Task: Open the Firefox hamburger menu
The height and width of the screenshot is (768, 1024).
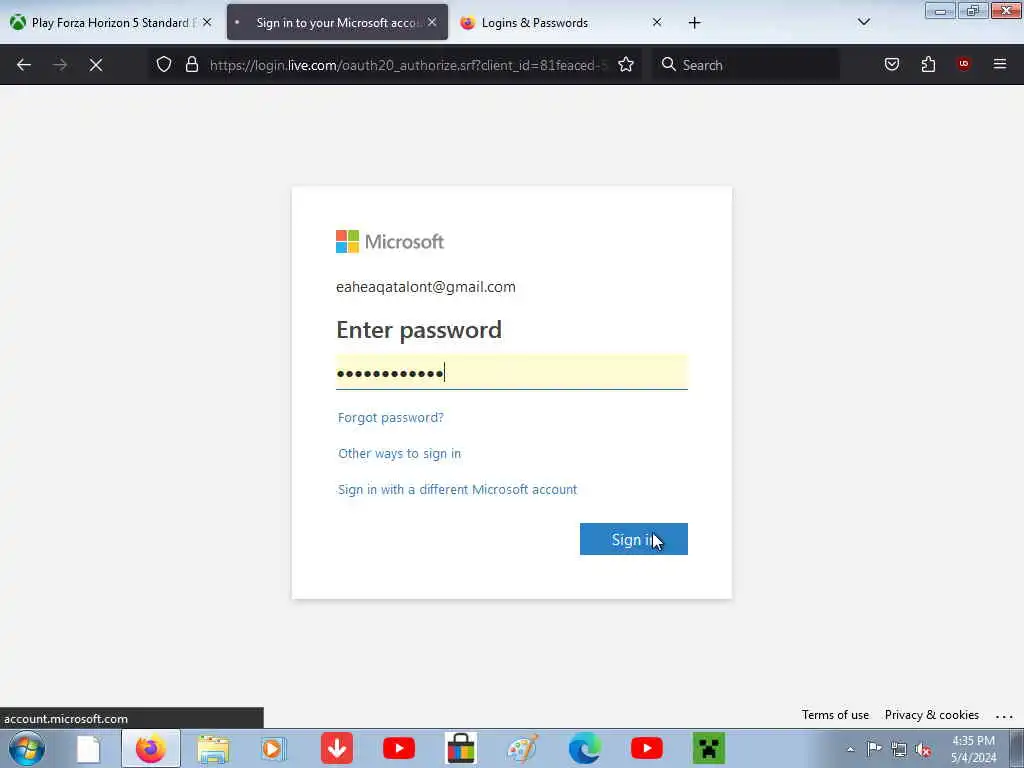Action: click(x=1000, y=64)
